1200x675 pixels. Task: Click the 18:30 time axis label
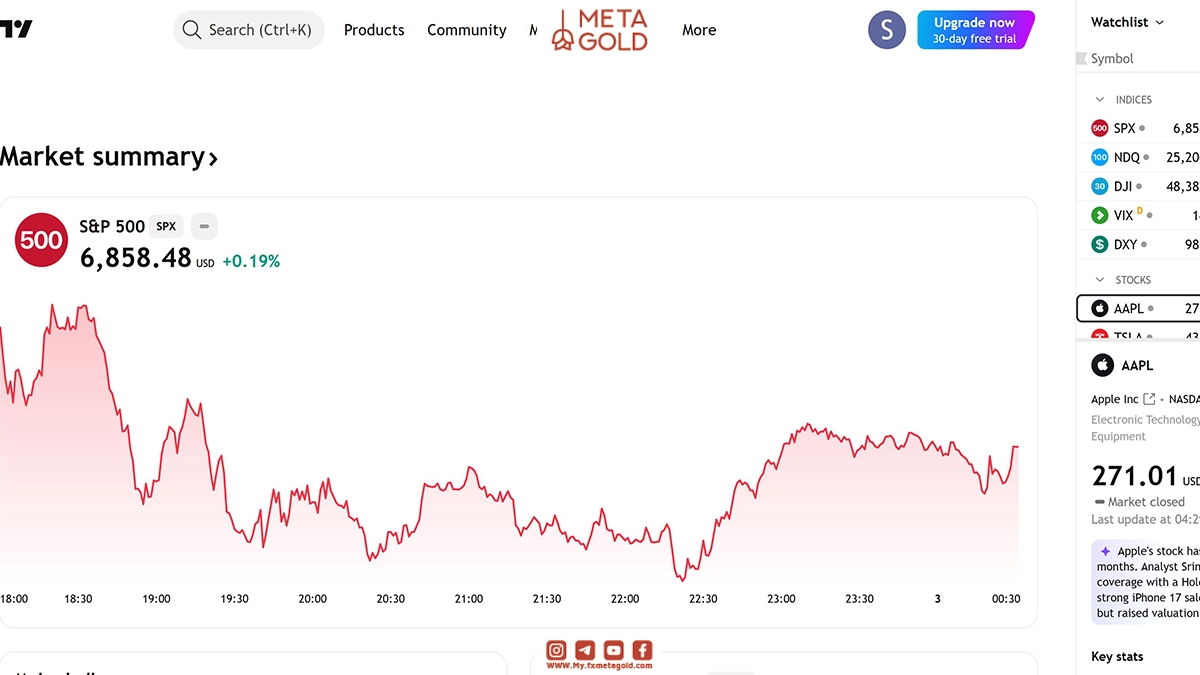(78, 599)
